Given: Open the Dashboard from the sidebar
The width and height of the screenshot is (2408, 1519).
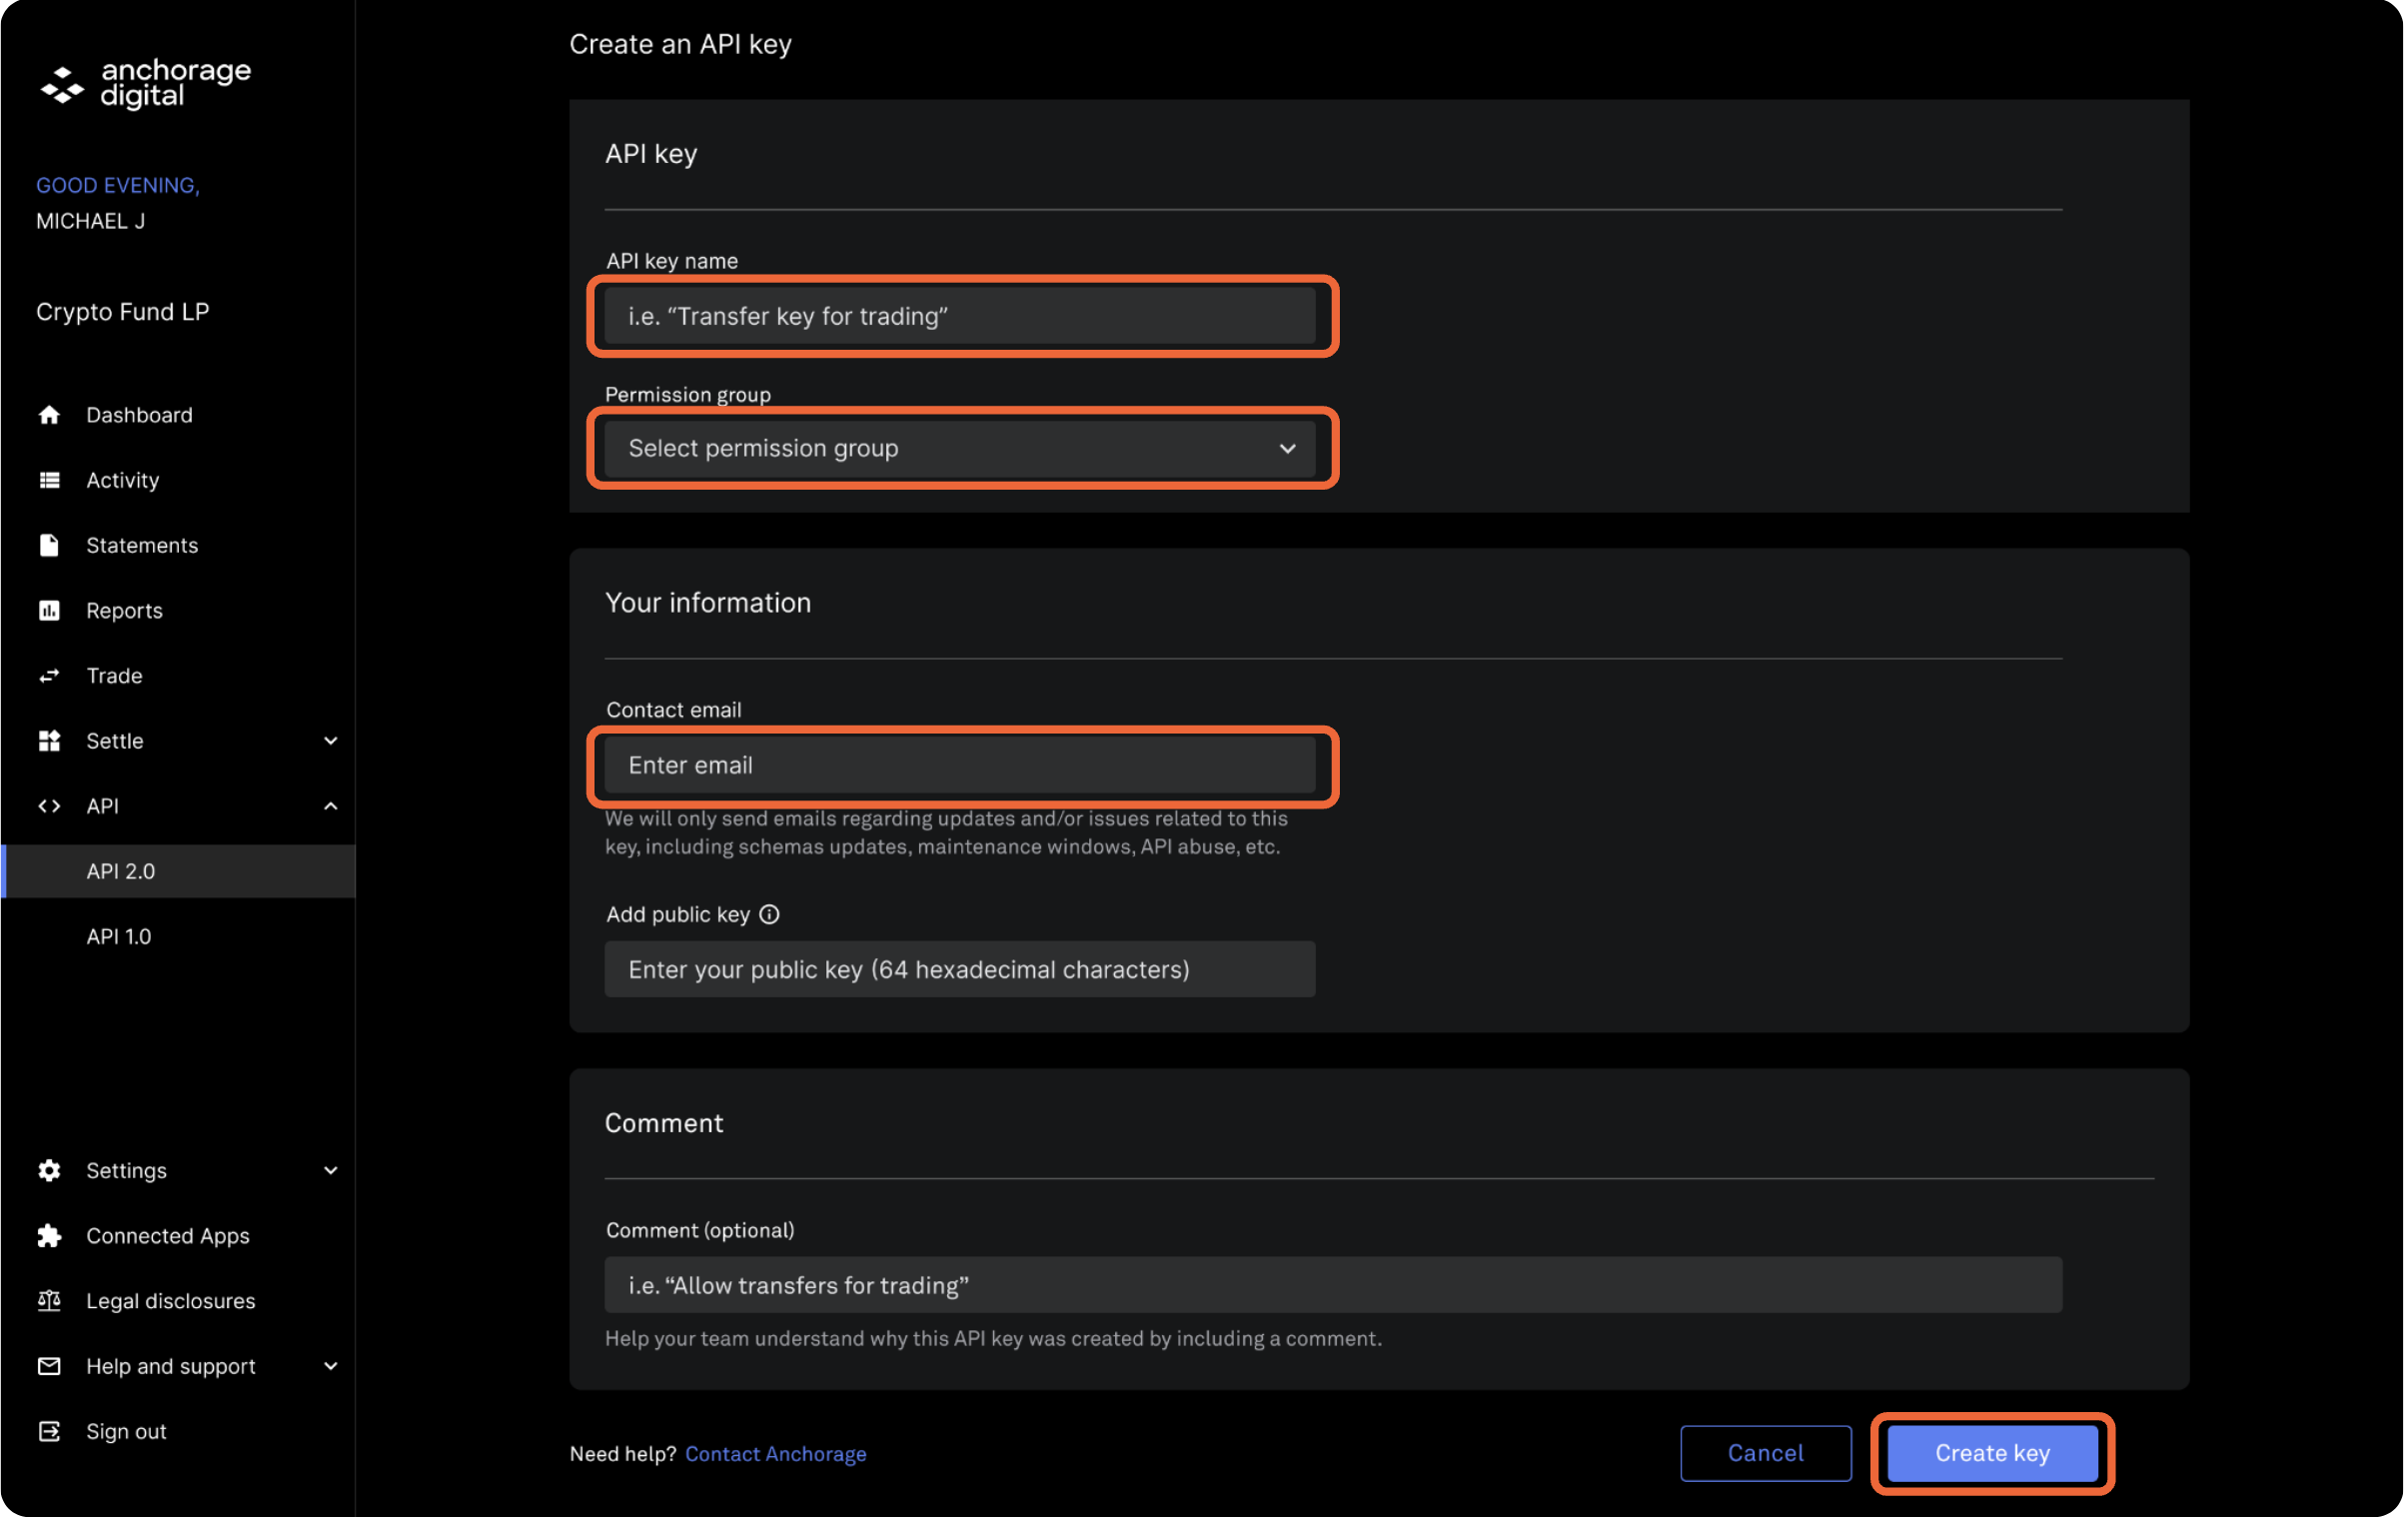Looking at the screenshot, I should 50,414.
